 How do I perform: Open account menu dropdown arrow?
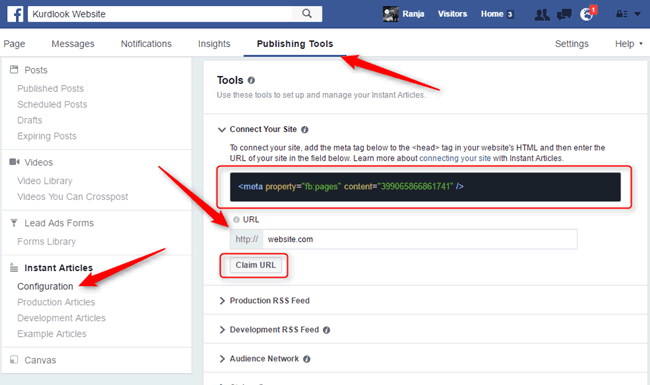[638, 14]
